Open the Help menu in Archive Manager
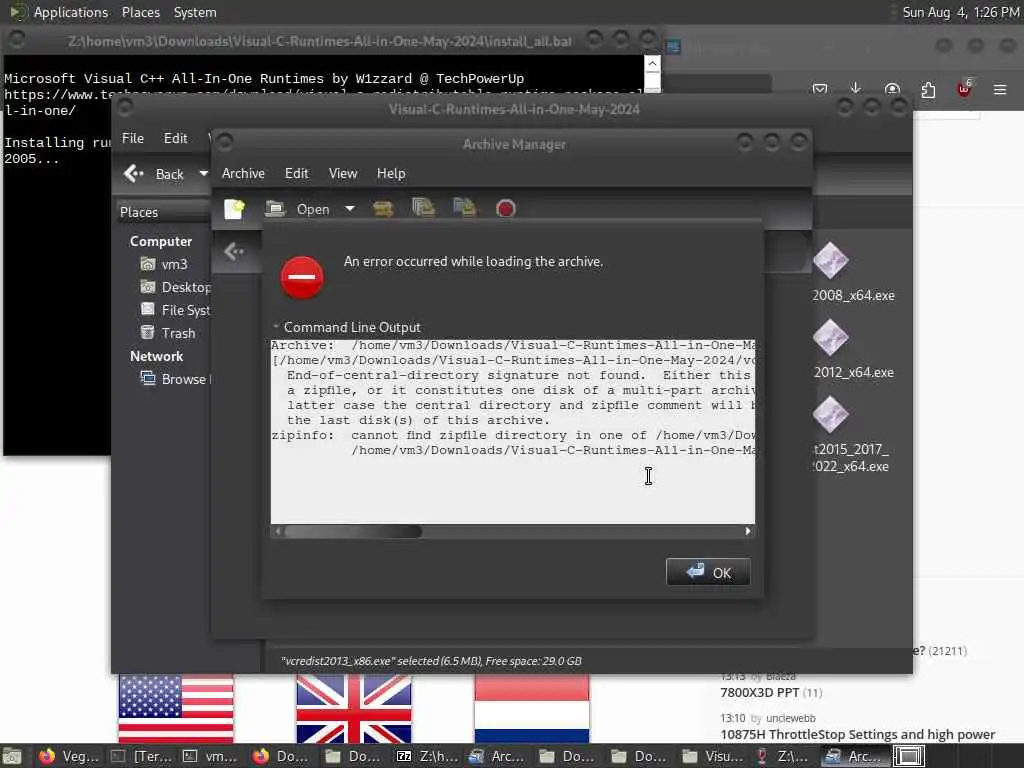Viewport: 1024px width, 768px height. 391,173
